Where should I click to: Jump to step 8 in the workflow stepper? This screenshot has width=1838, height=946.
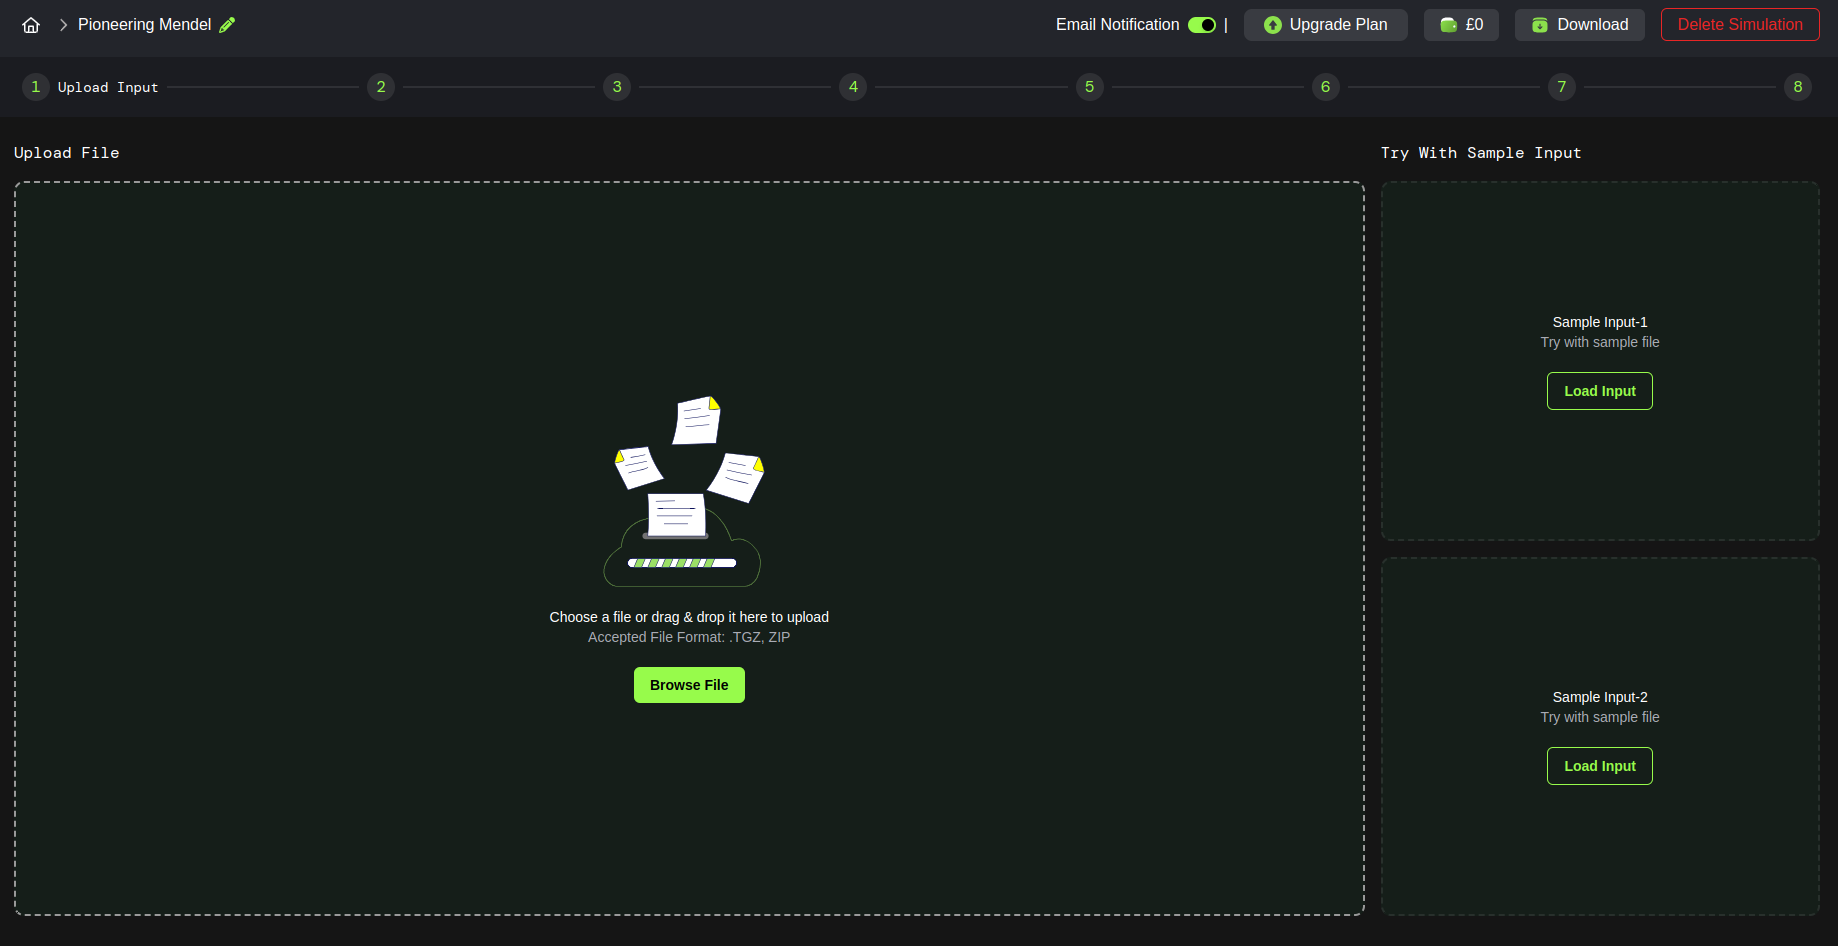tap(1797, 87)
